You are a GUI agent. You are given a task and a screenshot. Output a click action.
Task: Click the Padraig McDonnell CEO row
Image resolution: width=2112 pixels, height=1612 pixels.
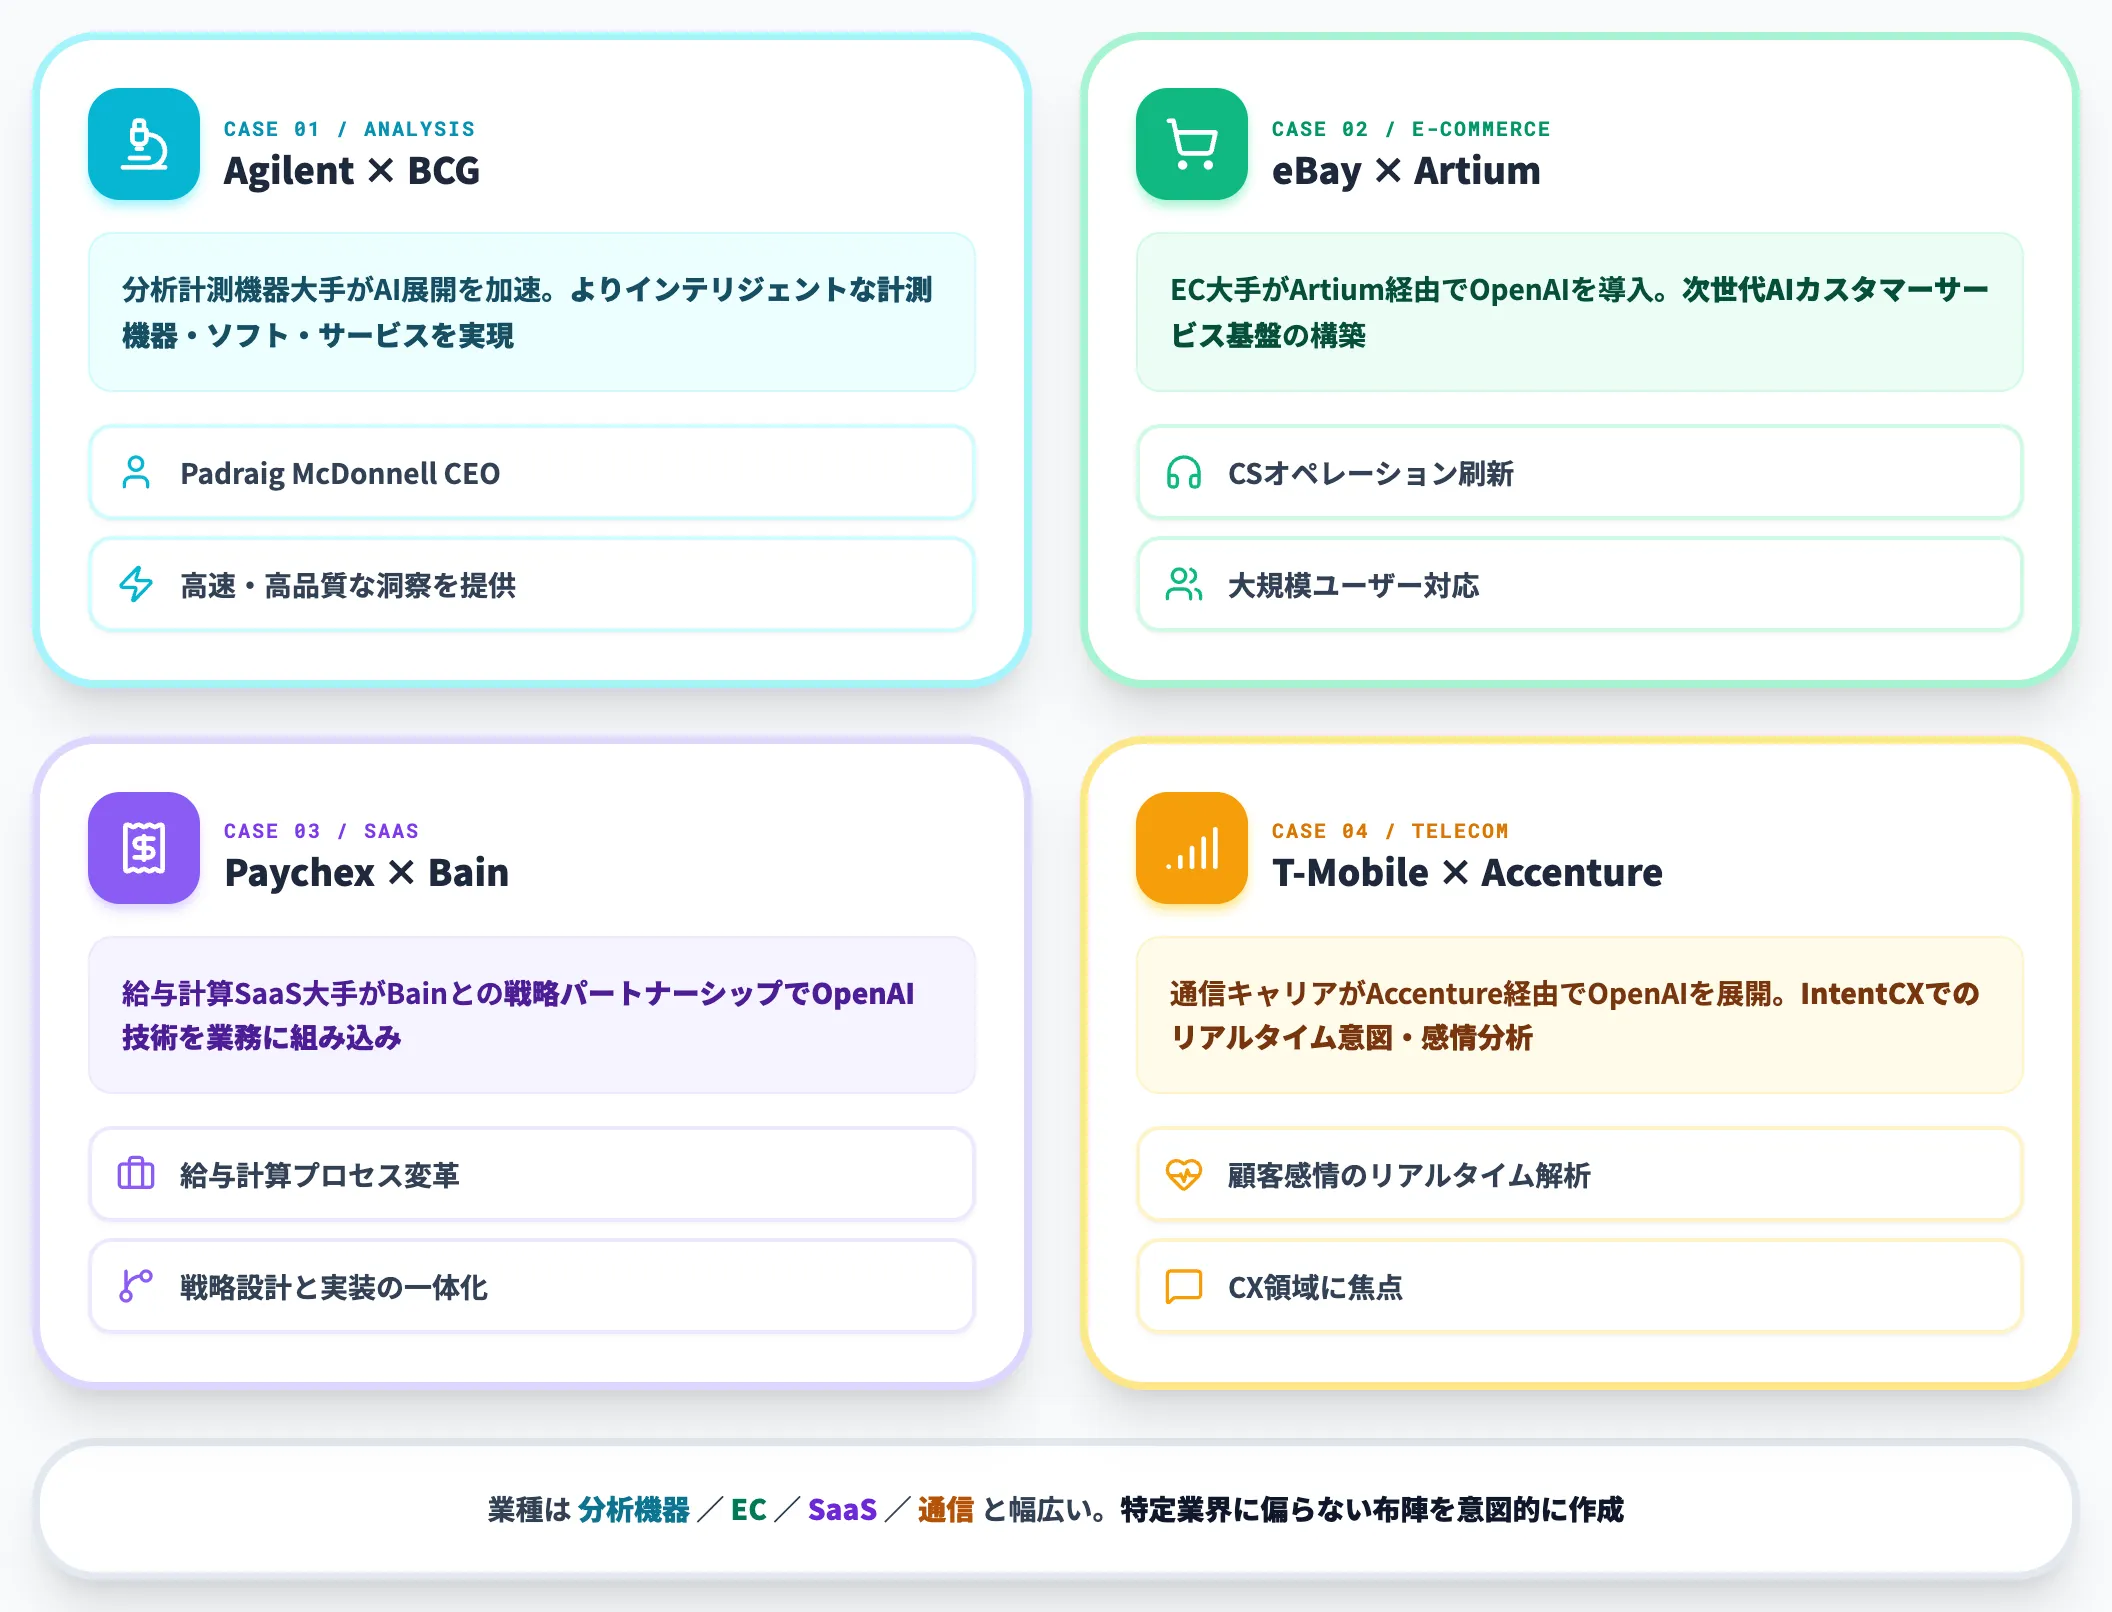click(x=532, y=473)
